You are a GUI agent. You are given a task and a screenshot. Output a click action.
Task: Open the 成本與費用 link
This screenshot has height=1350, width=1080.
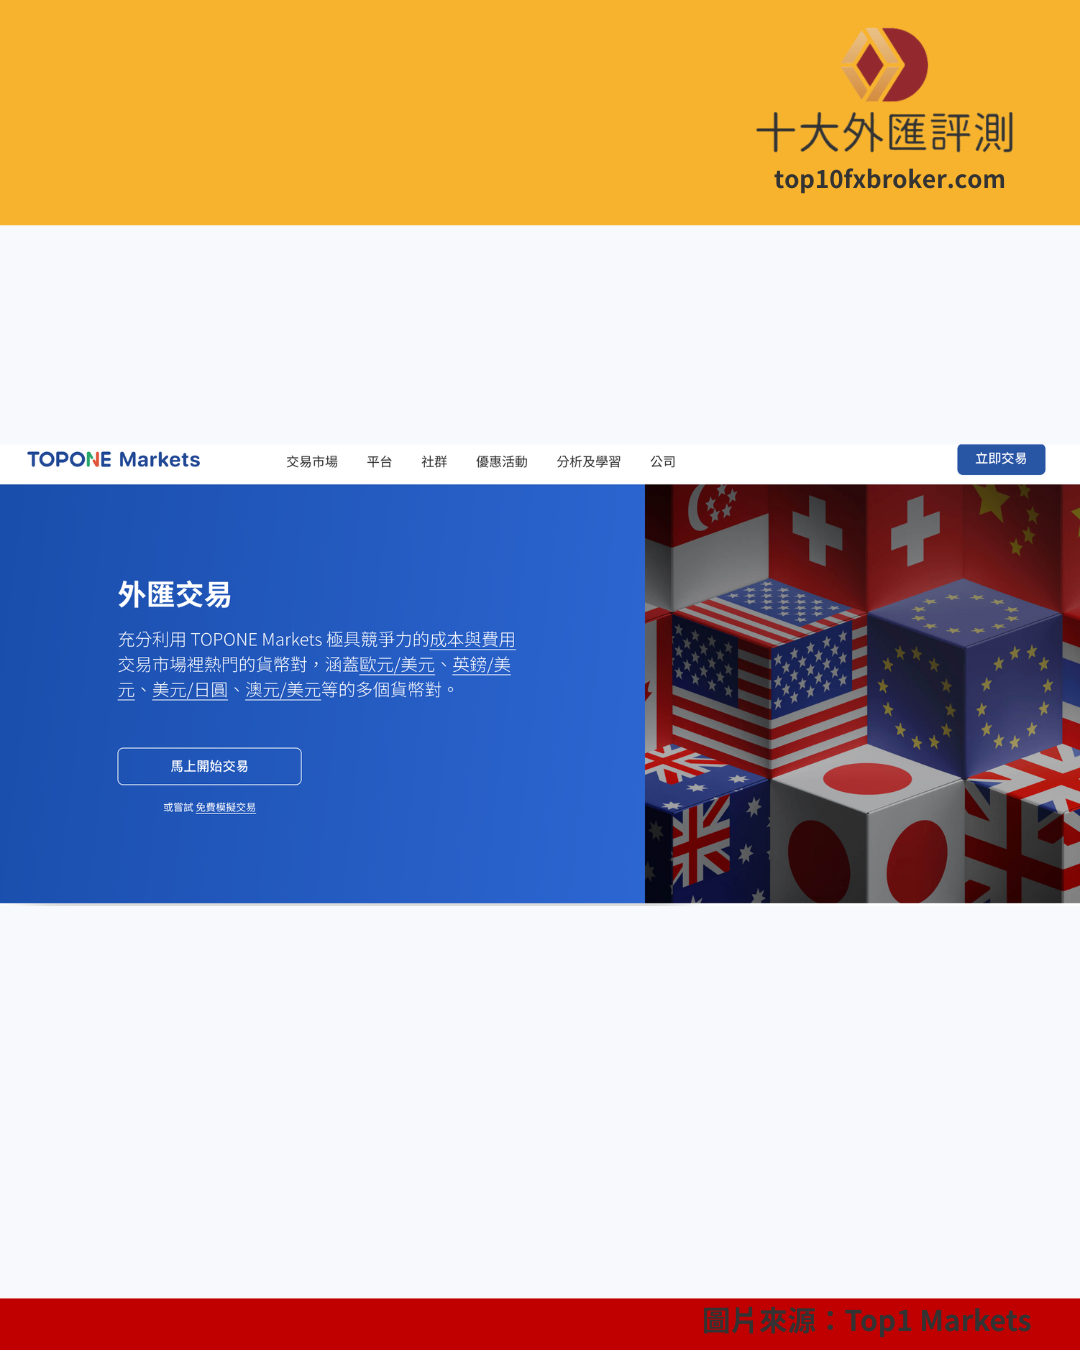pyautogui.click(x=472, y=640)
